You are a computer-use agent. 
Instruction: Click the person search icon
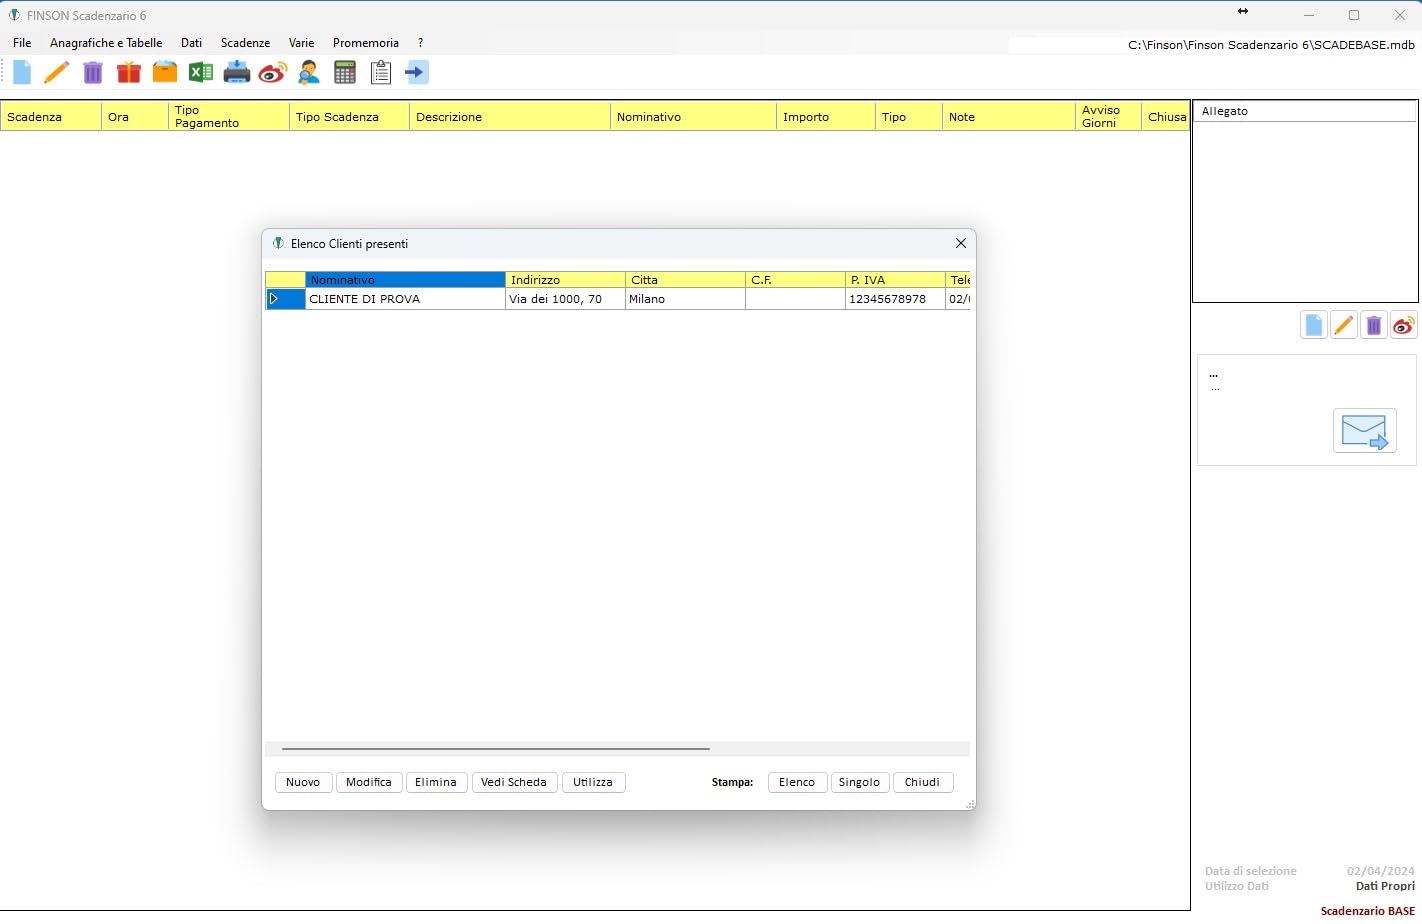click(x=309, y=72)
